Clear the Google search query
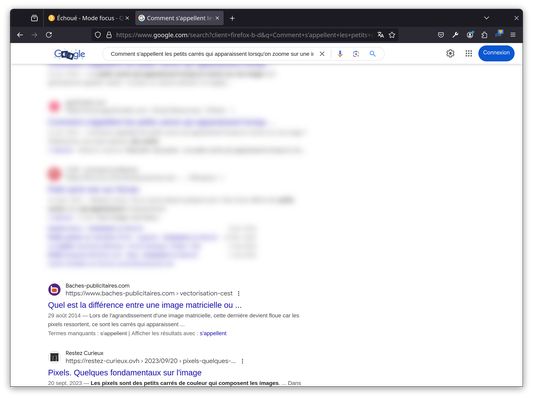The image size is (533, 398). tap(322, 54)
